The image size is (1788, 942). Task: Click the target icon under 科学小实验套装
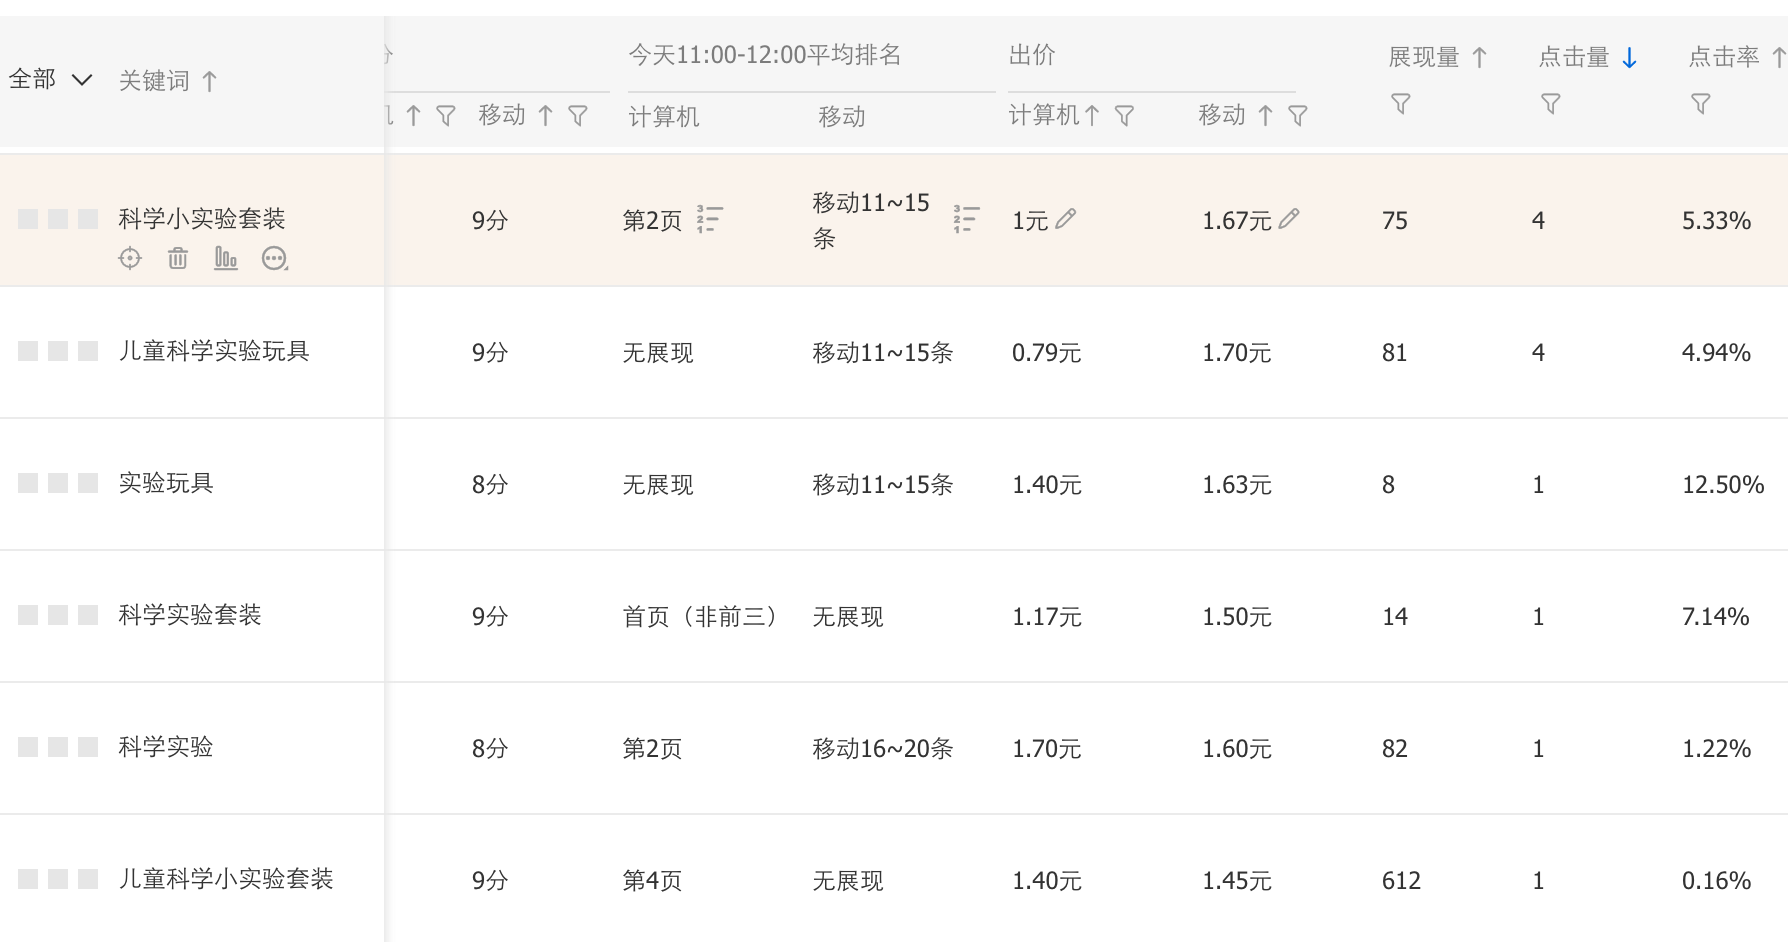pos(130,259)
